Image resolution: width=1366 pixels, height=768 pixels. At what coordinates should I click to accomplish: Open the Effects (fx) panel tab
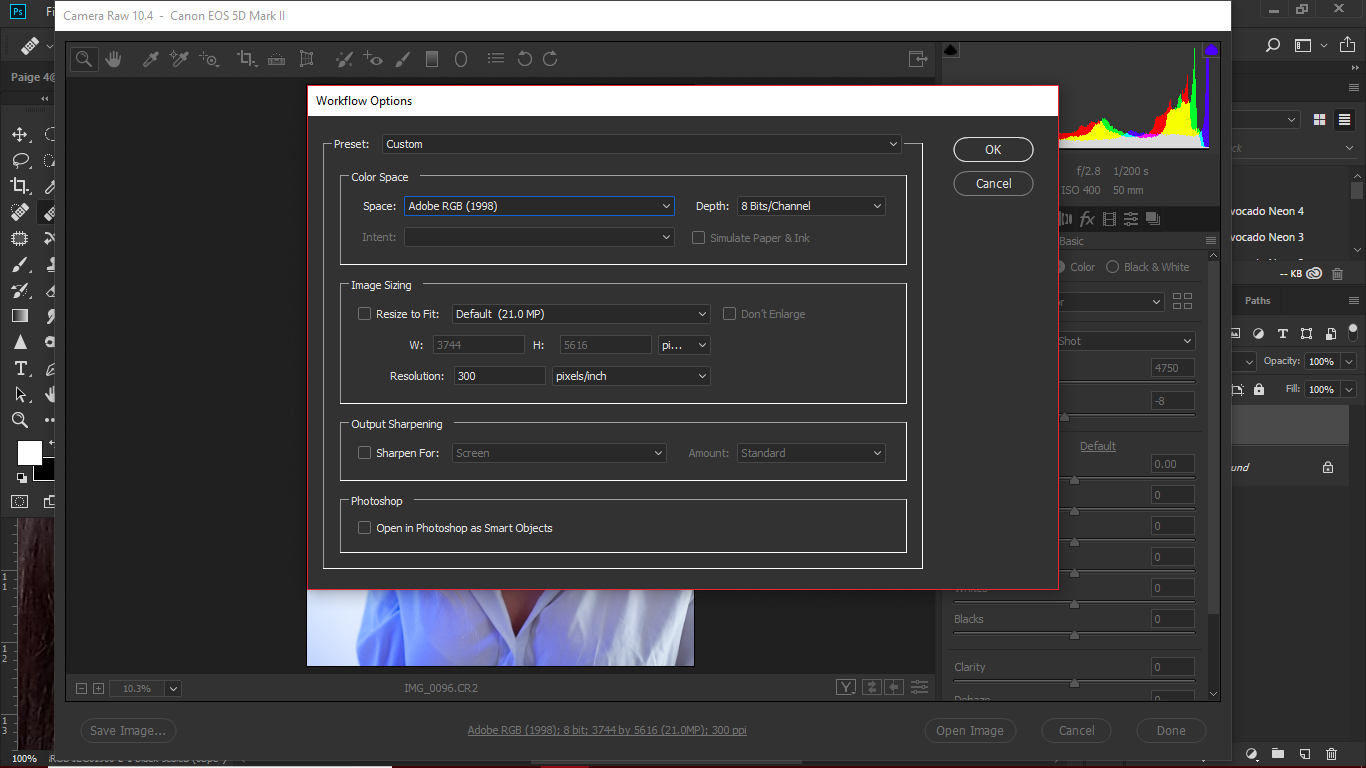[x=1087, y=219]
